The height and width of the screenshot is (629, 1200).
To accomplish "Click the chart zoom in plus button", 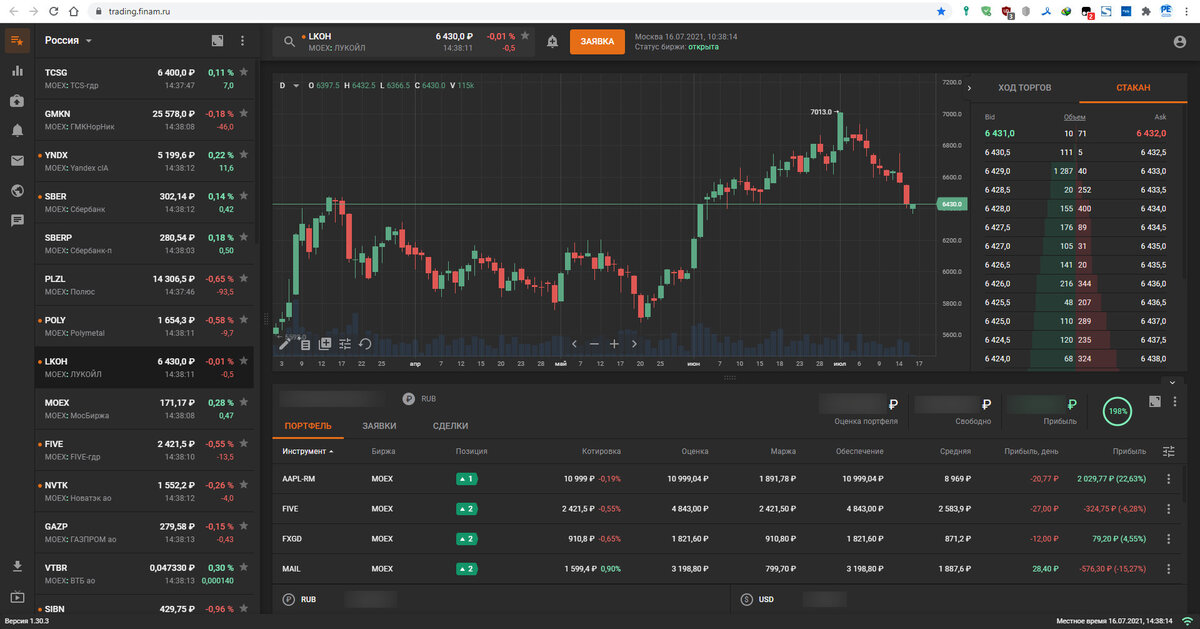I will point(614,343).
